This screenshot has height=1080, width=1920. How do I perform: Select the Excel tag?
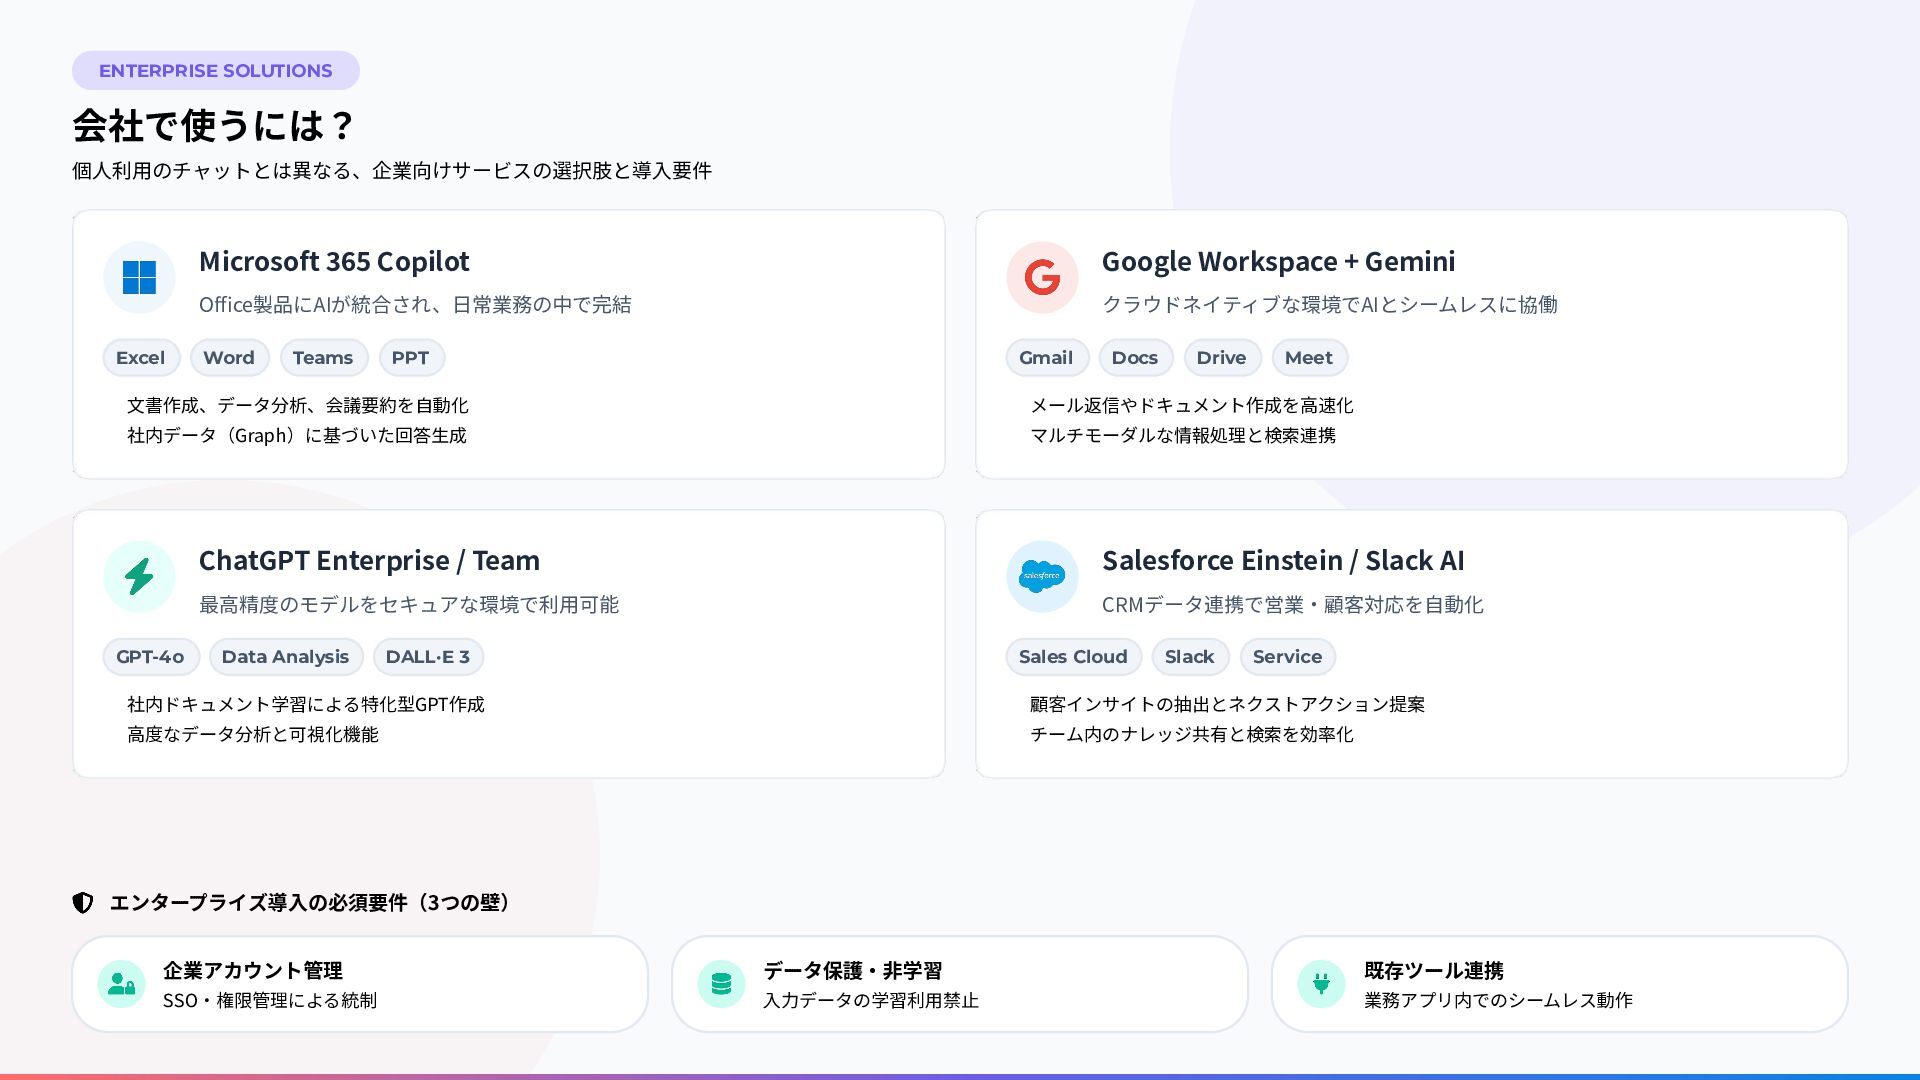point(140,358)
